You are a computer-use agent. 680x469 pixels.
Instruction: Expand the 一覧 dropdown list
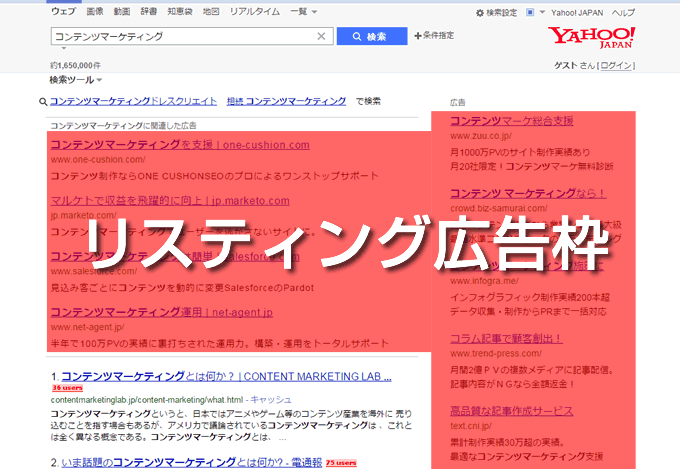(304, 12)
